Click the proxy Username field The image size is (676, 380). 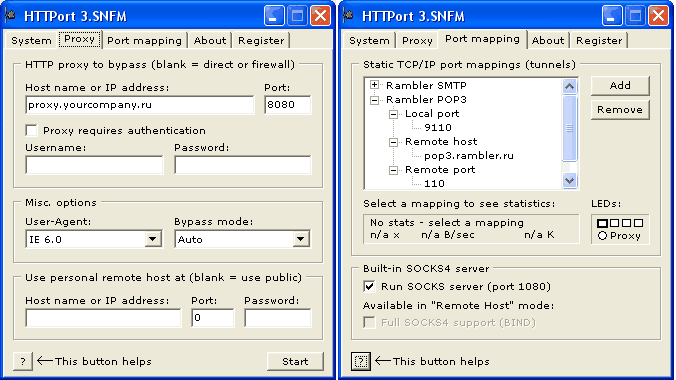pyautogui.click(x=94, y=165)
